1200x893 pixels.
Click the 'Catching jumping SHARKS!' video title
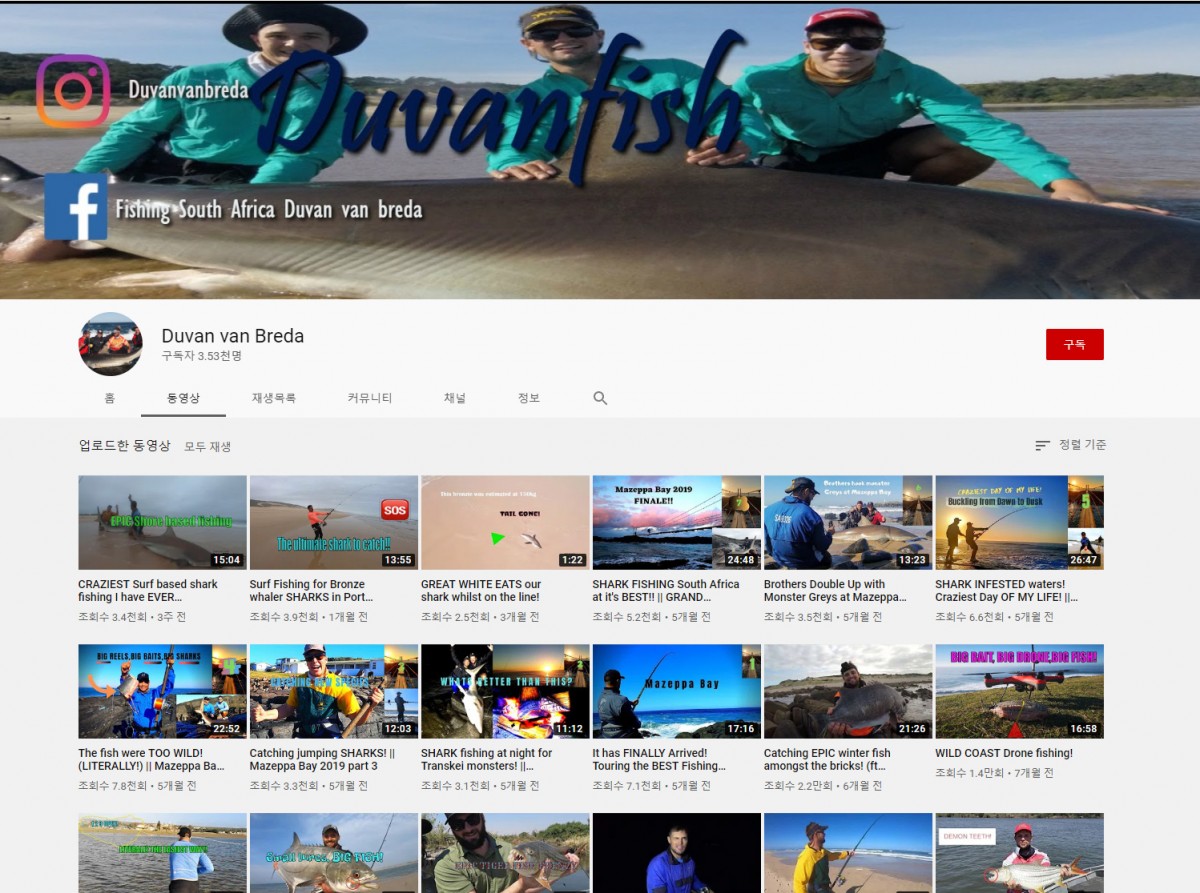[x=322, y=759]
